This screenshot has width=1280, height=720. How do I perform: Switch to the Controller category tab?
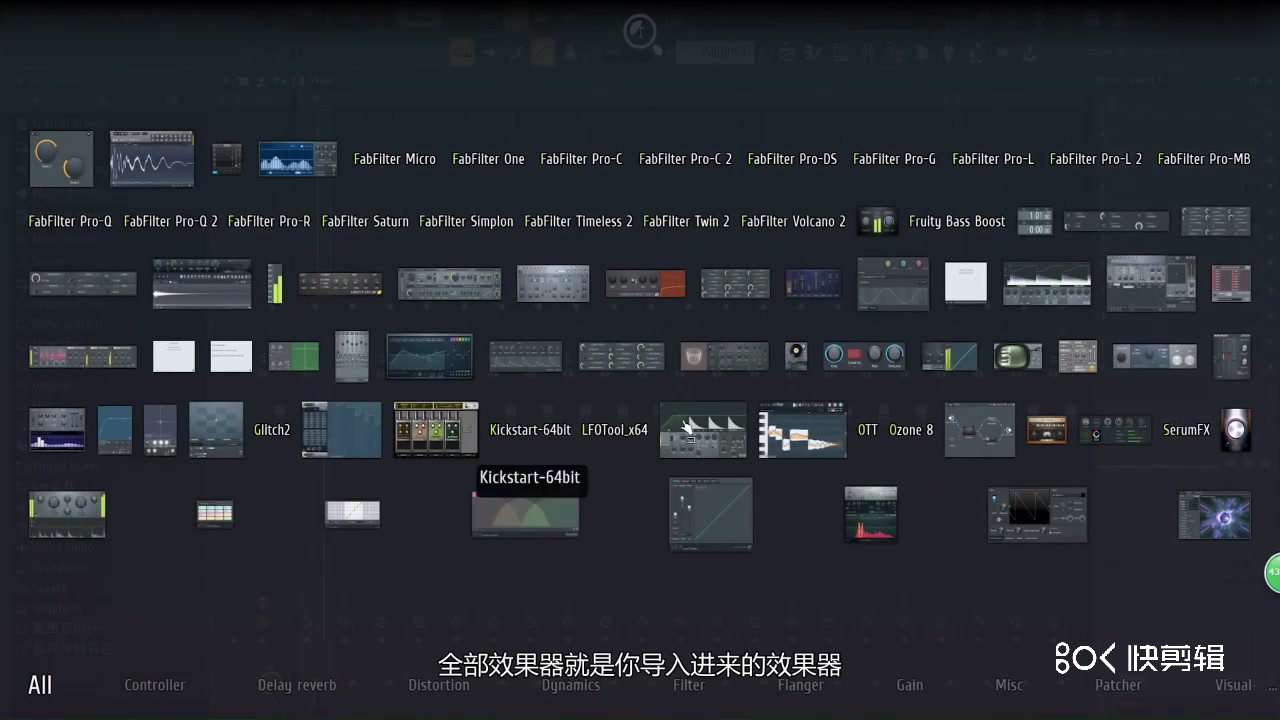coord(155,685)
